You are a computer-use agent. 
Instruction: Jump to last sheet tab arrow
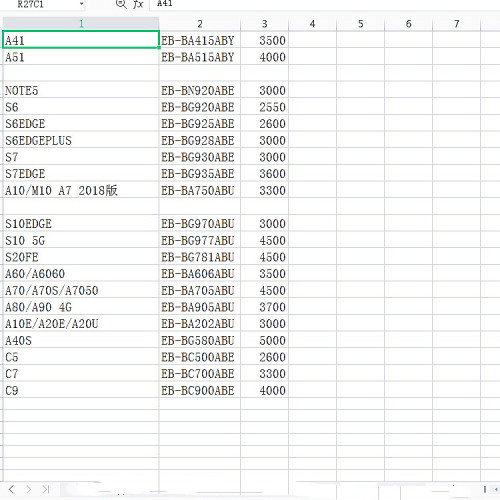[46, 489]
